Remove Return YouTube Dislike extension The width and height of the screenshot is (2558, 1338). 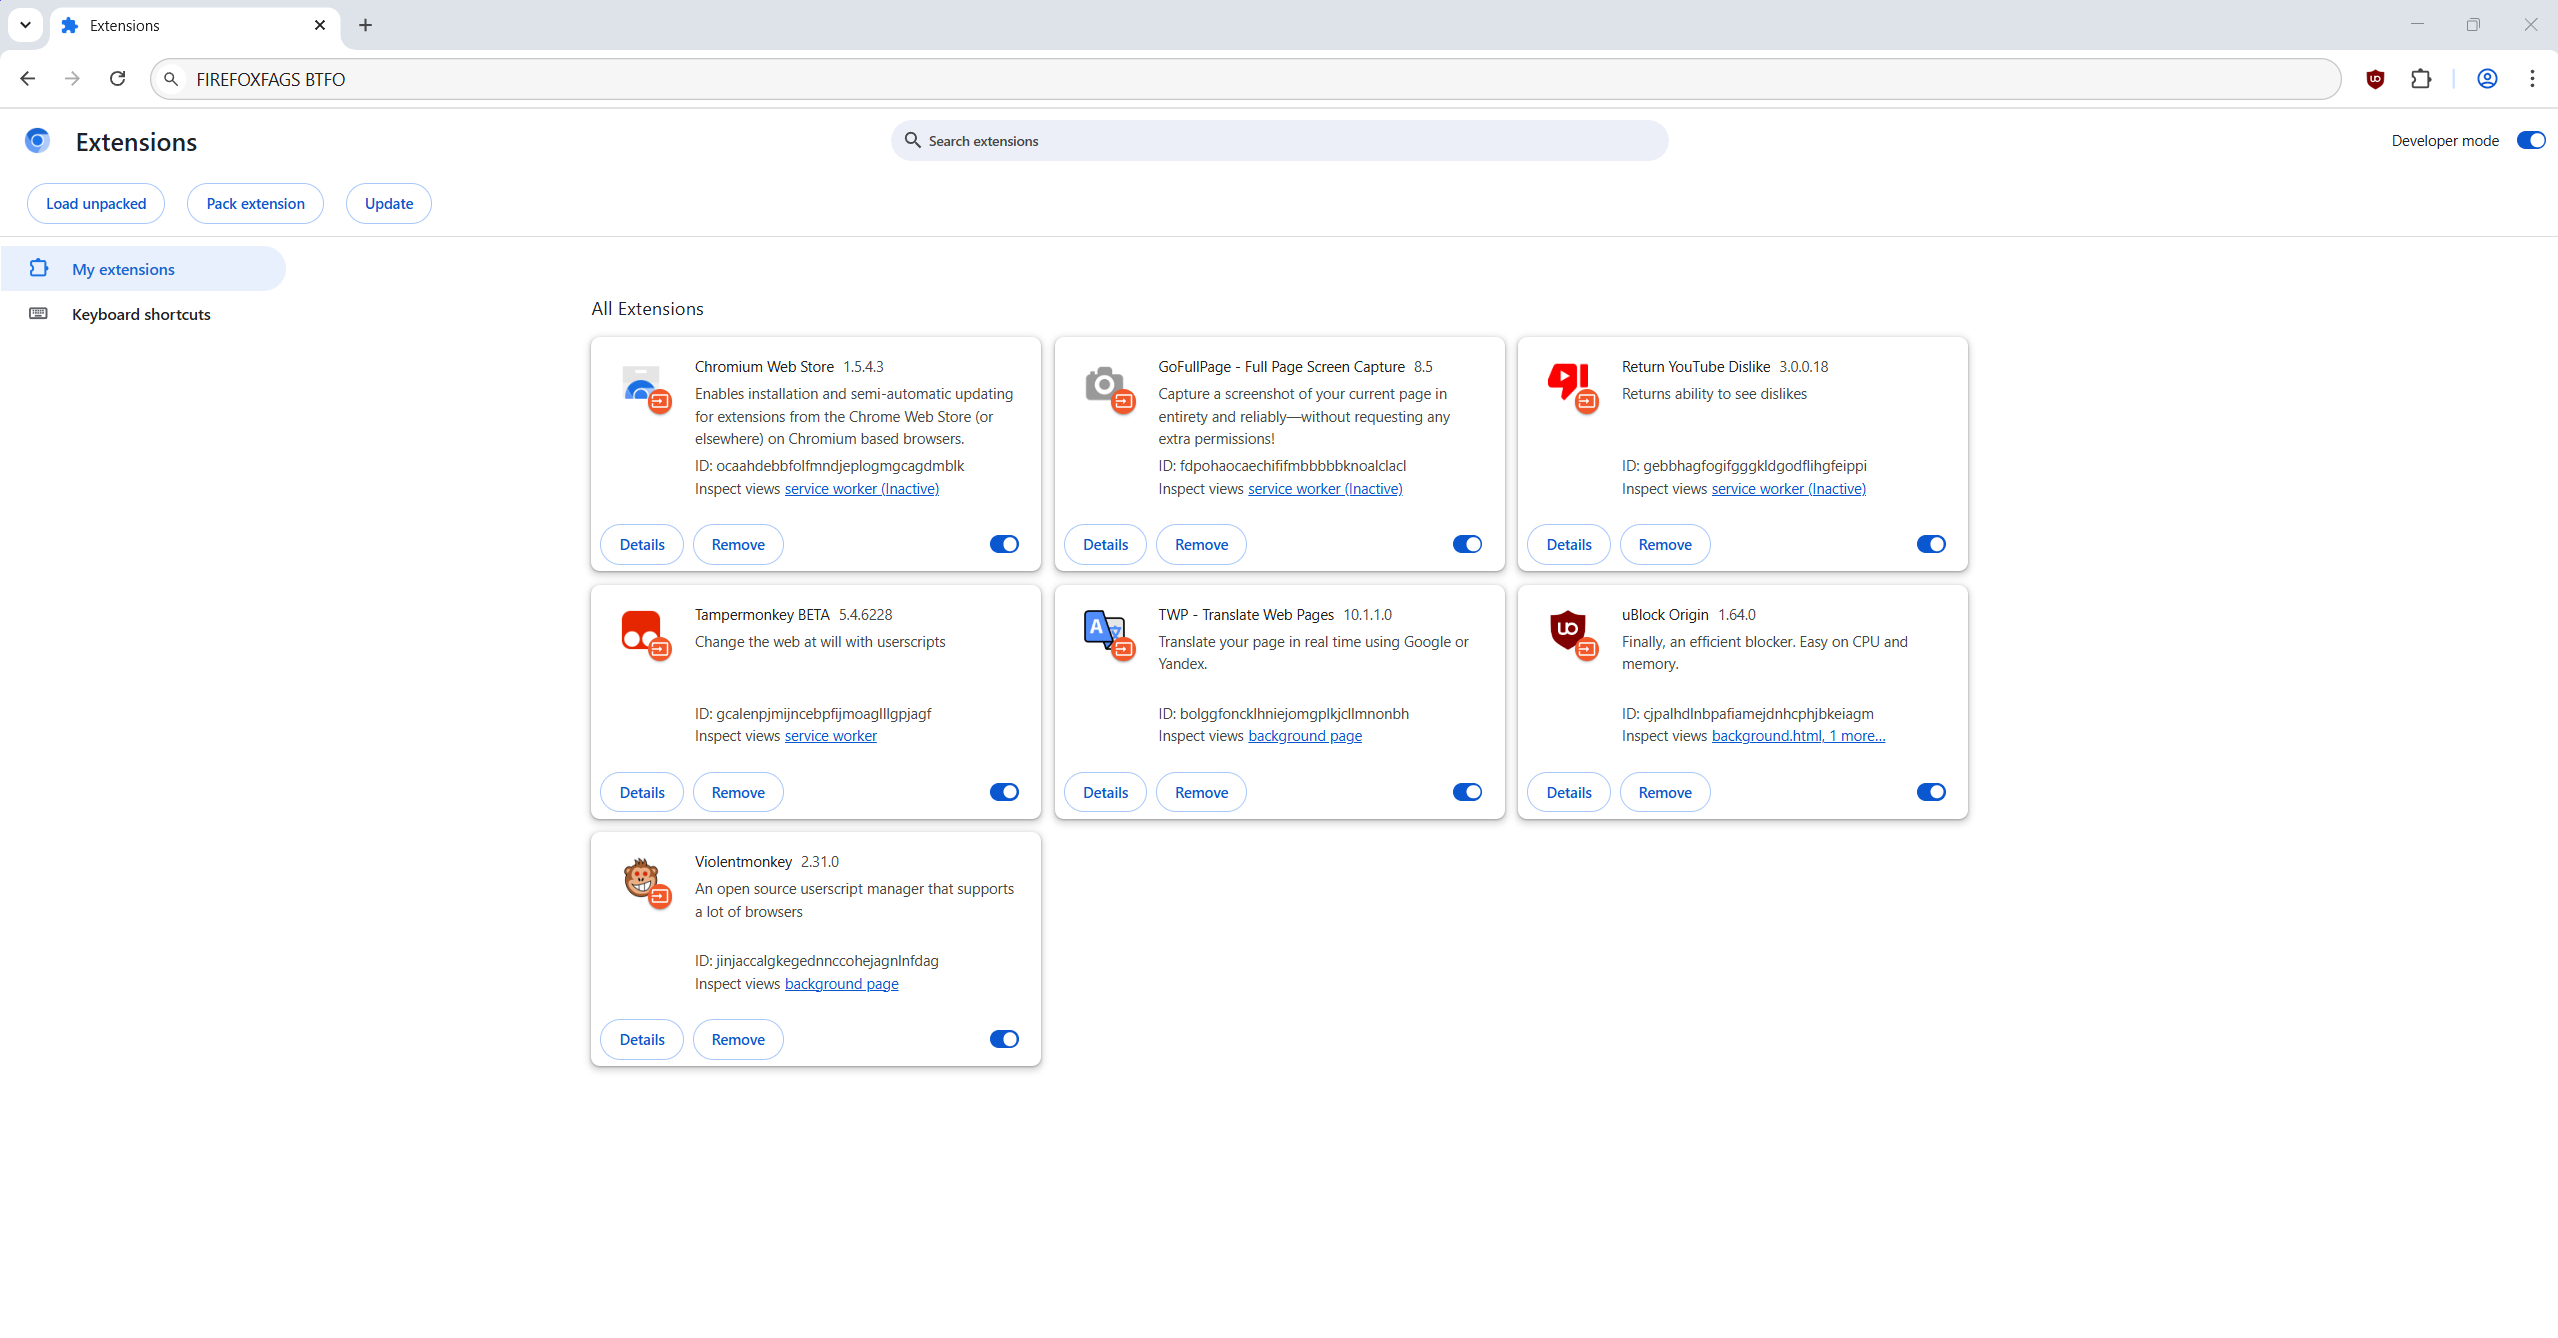(1665, 545)
